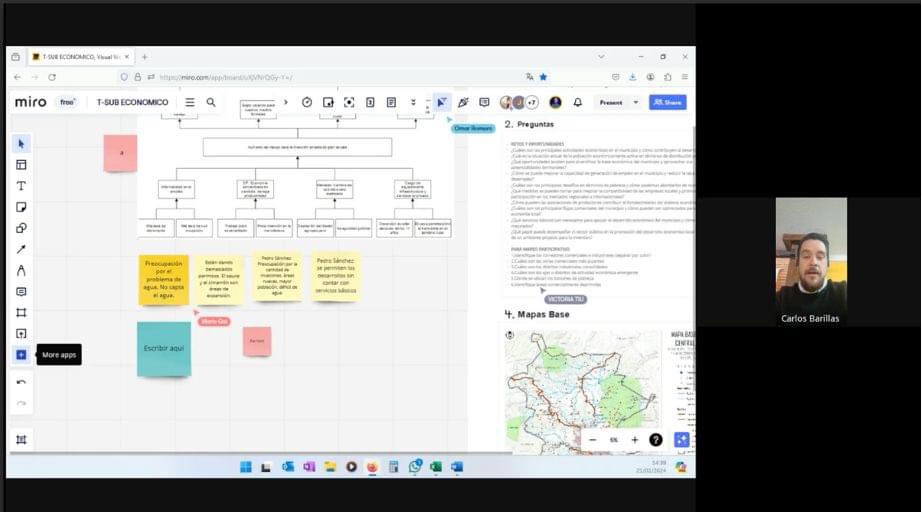Screen dimensions: 922x512
Task: Click the '2. Preguntas' heading
Action: click(x=529, y=124)
